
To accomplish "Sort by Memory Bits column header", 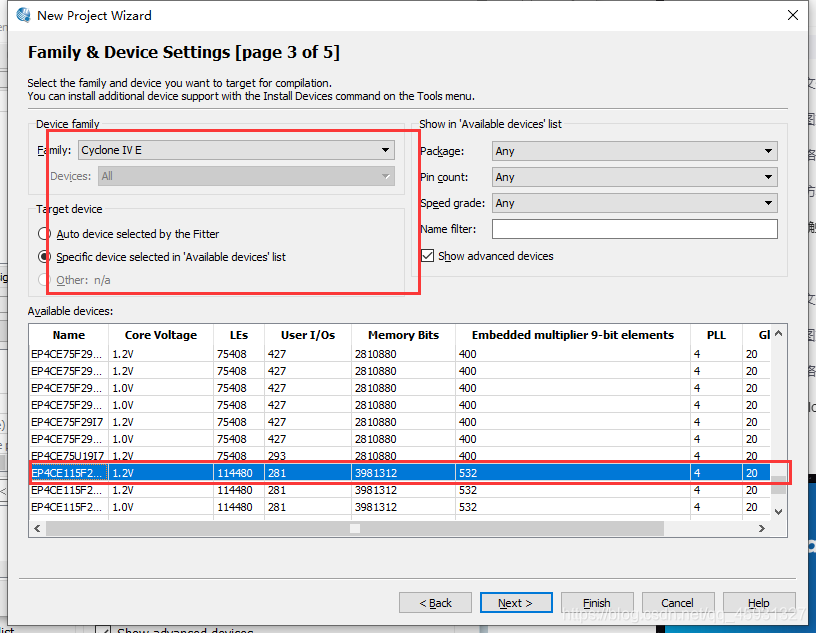I will 403,335.
